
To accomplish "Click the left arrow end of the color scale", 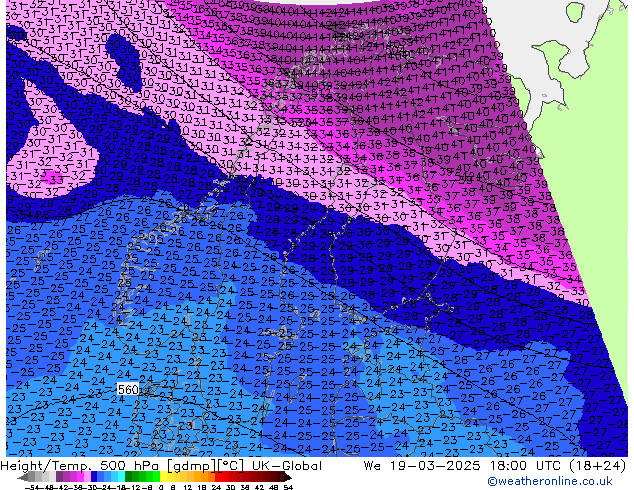I will (23, 477).
